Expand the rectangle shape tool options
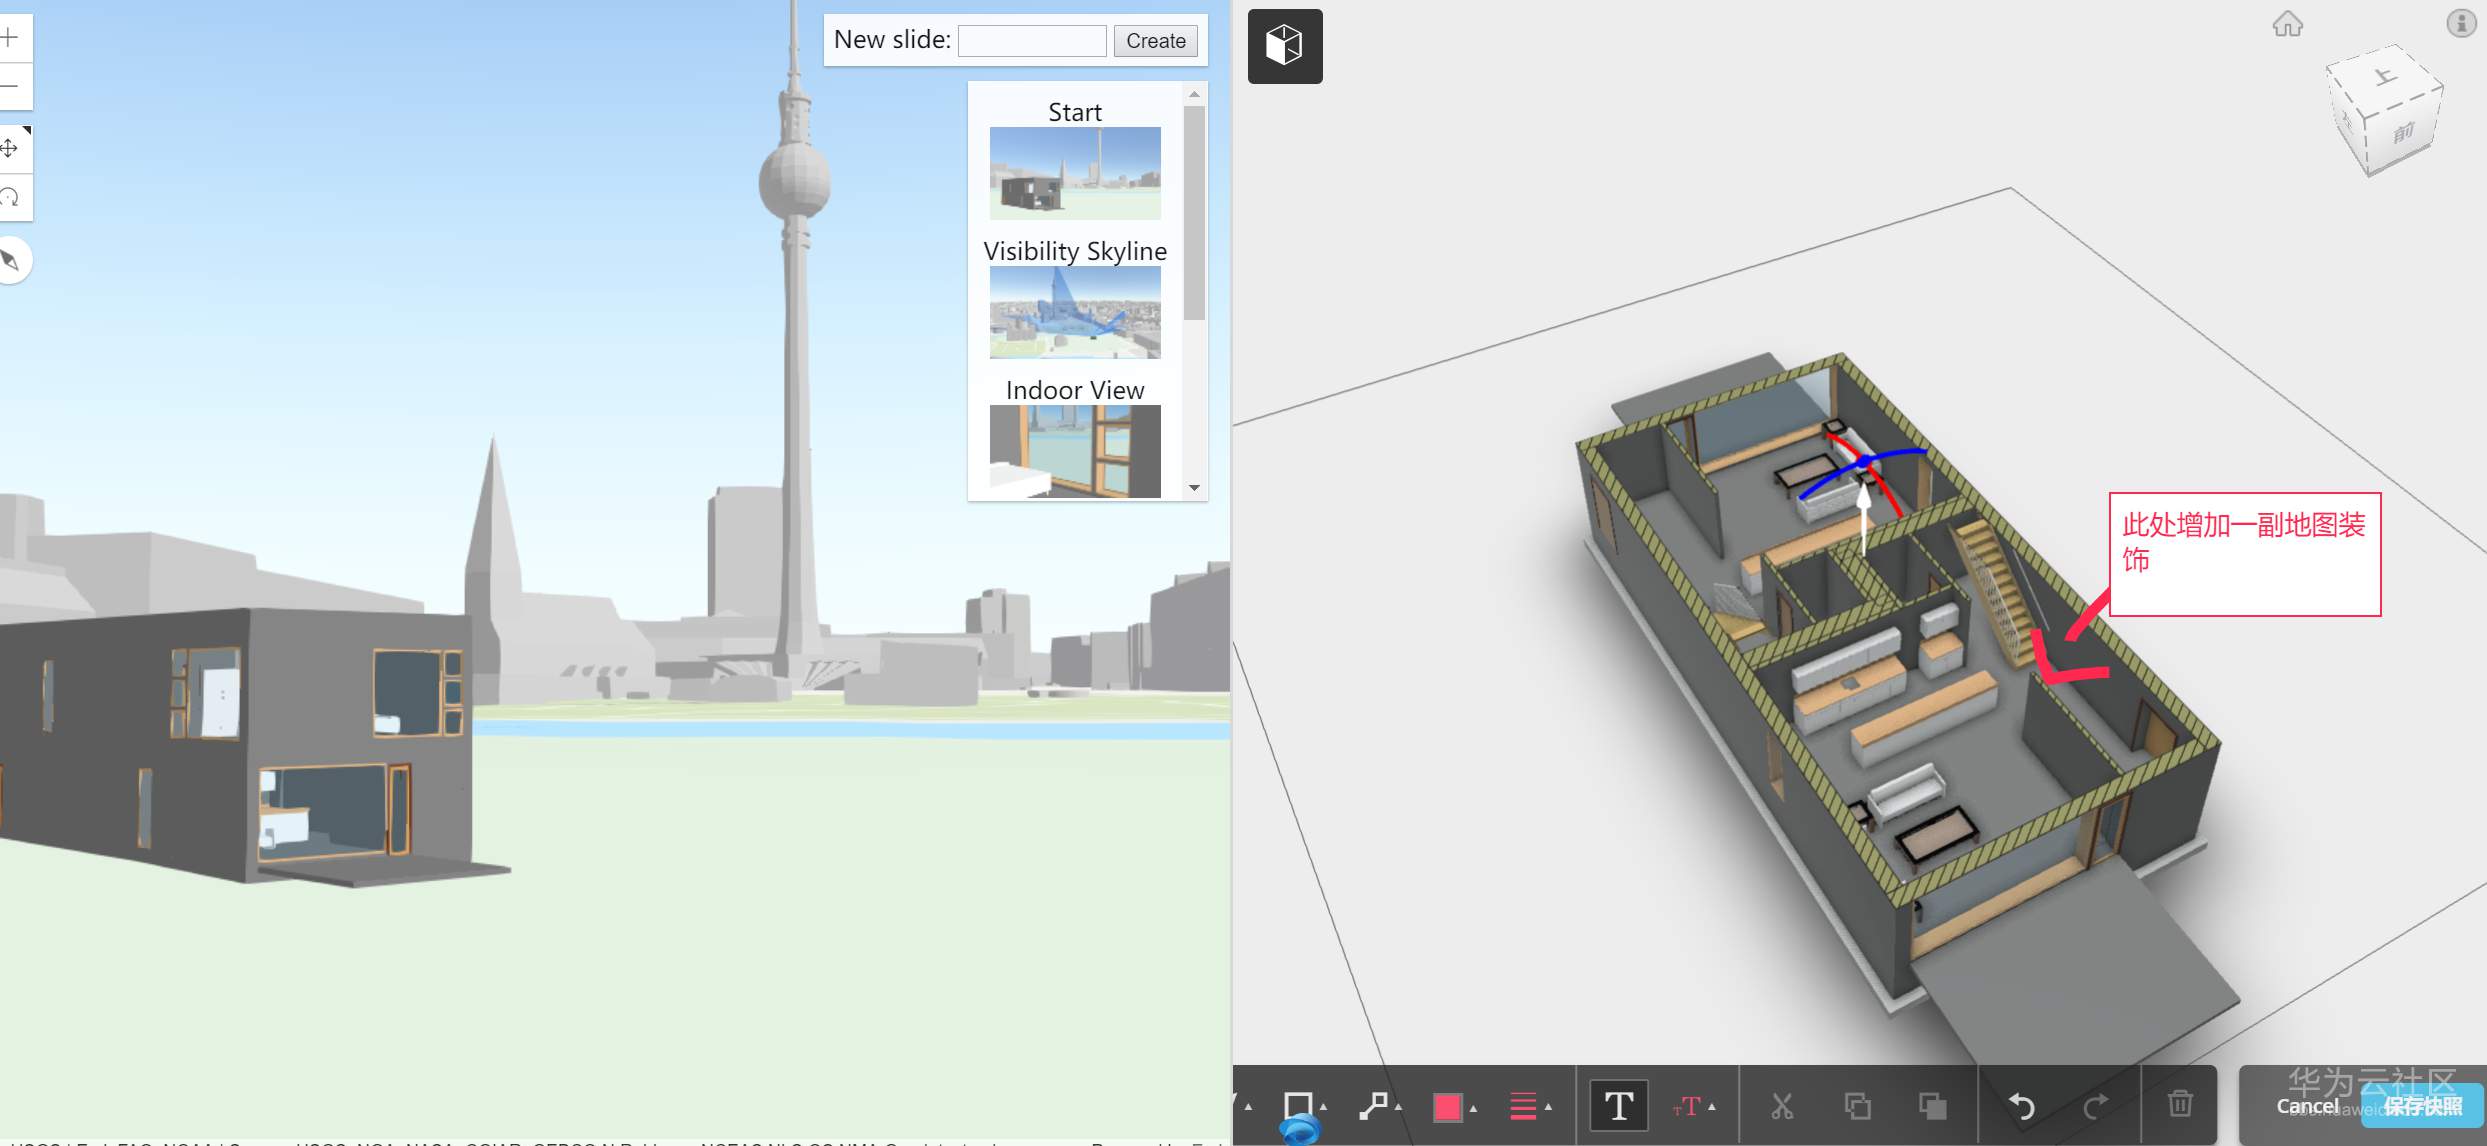Image resolution: width=2487 pixels, height=1146 pixels. pos(1323,1107)
